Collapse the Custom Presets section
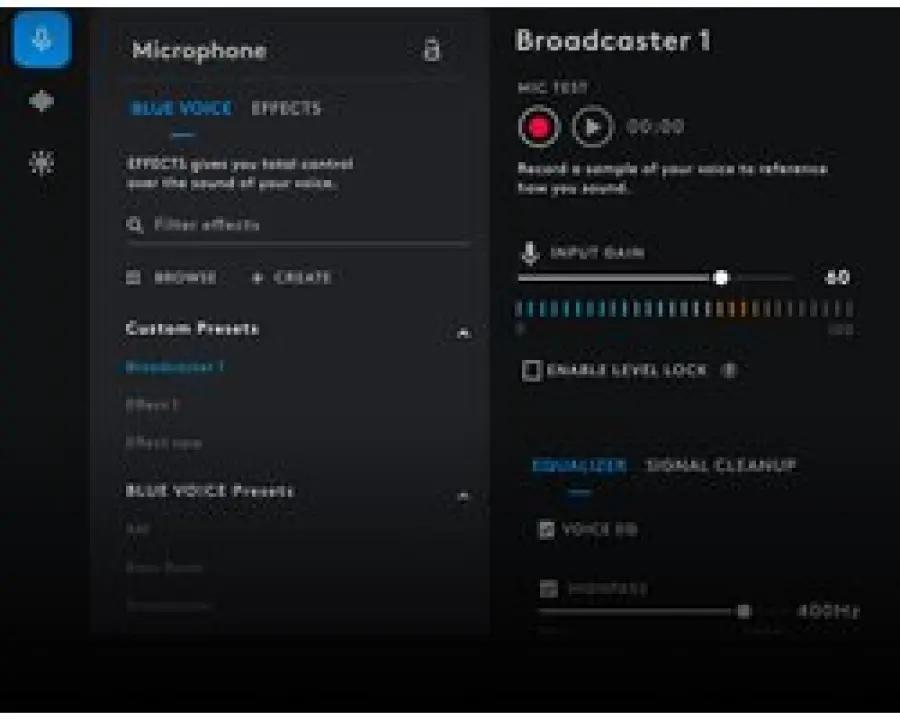Image resolution: width=900 pixels, height=720 pixels. click(x=463, y=332)
